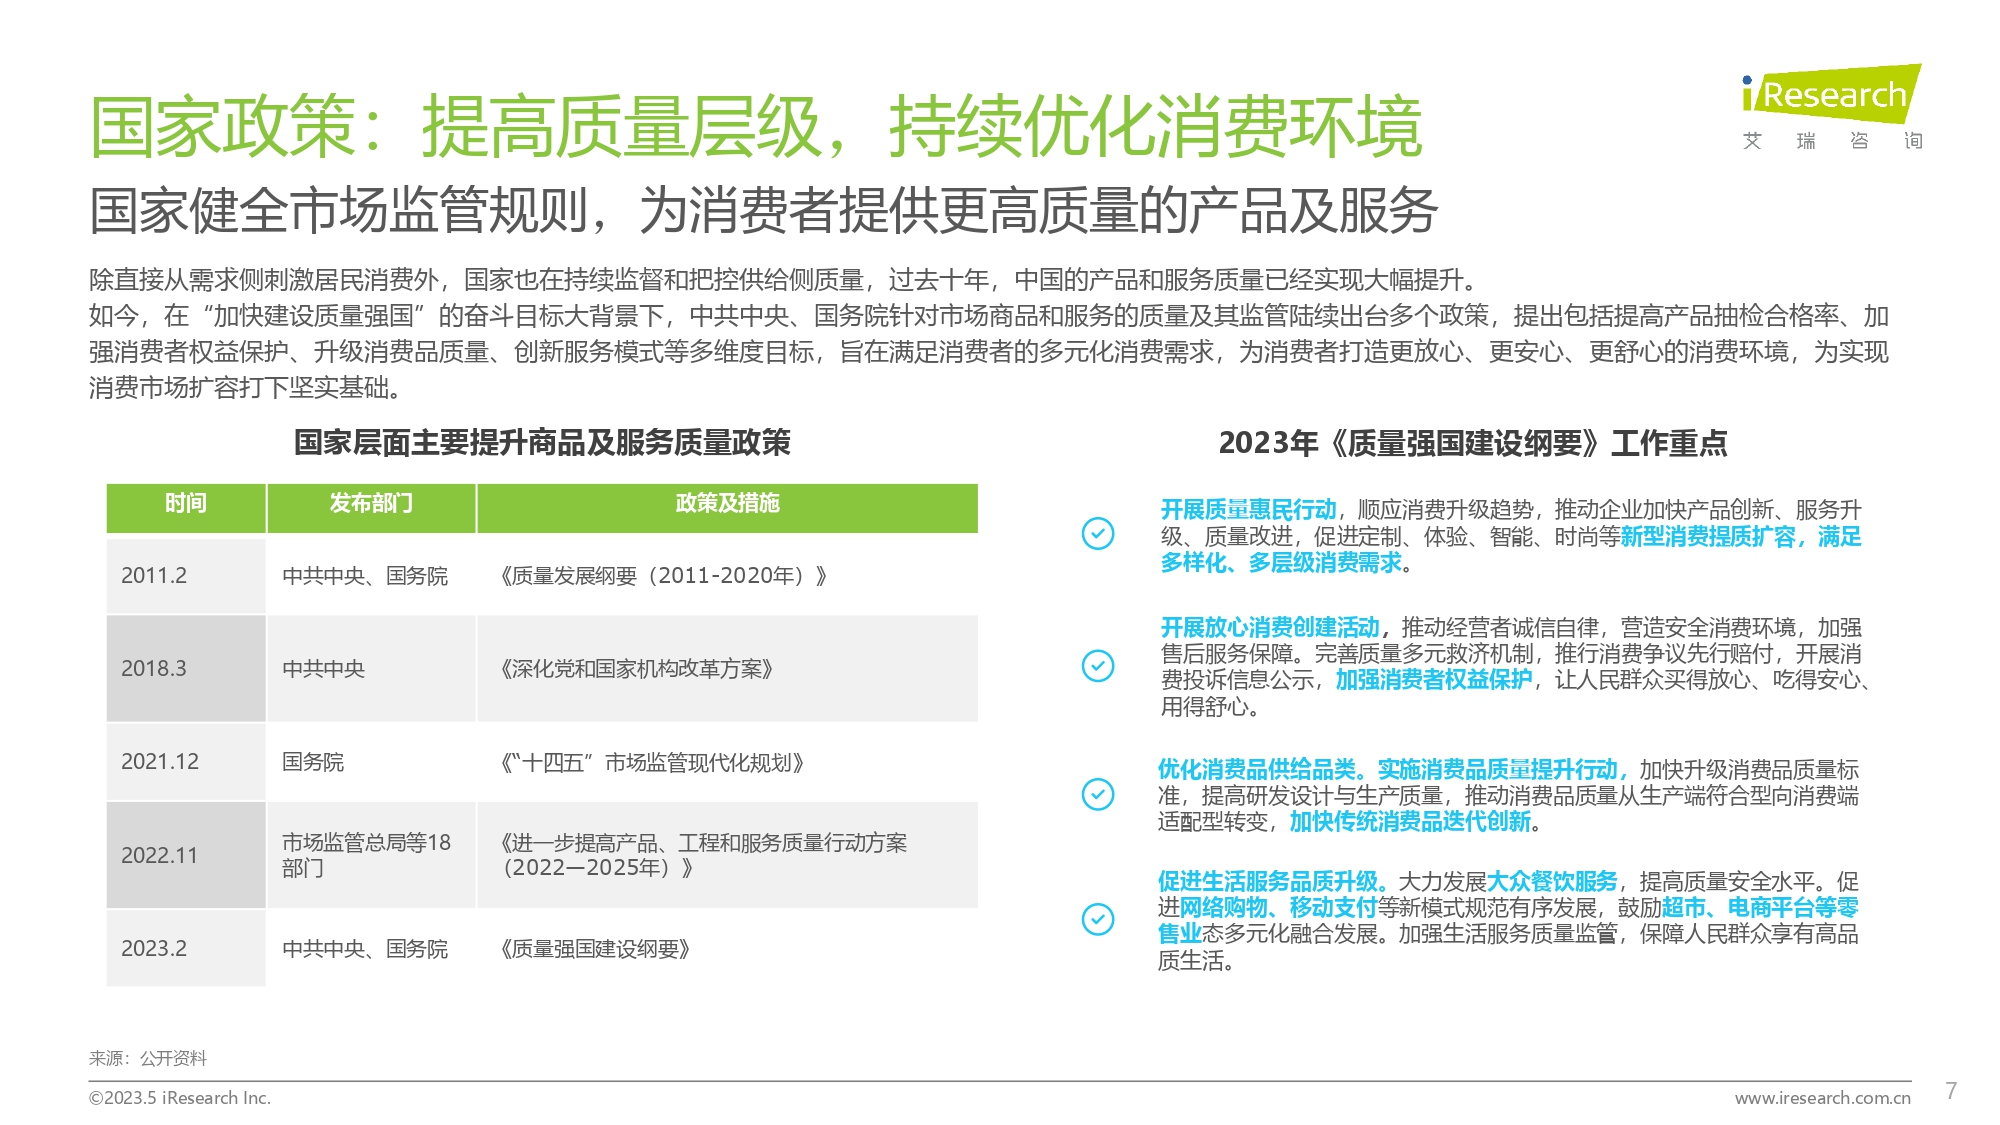Click the checkmark icon beside 促进生活服务品质升级

pyautogui.click(x=1098, y=919)
